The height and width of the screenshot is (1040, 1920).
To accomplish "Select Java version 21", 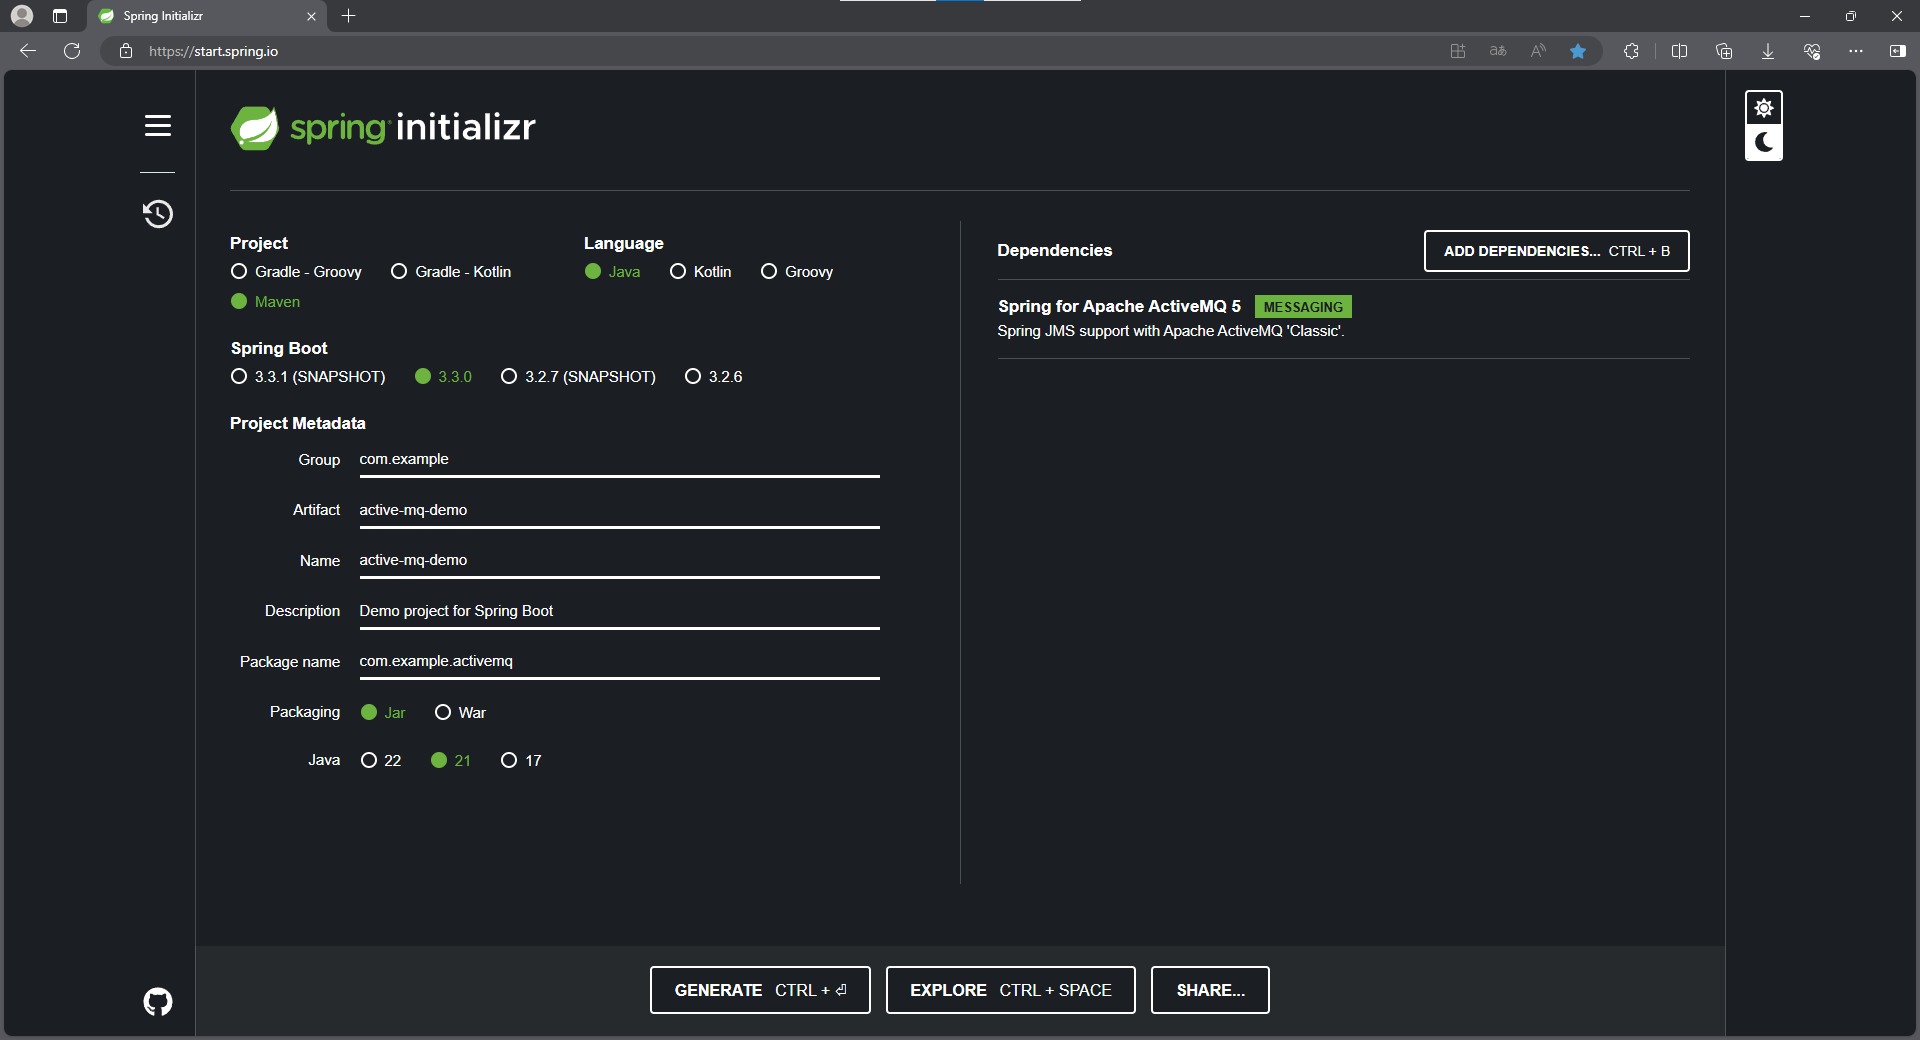I will (x=451, y=761).
